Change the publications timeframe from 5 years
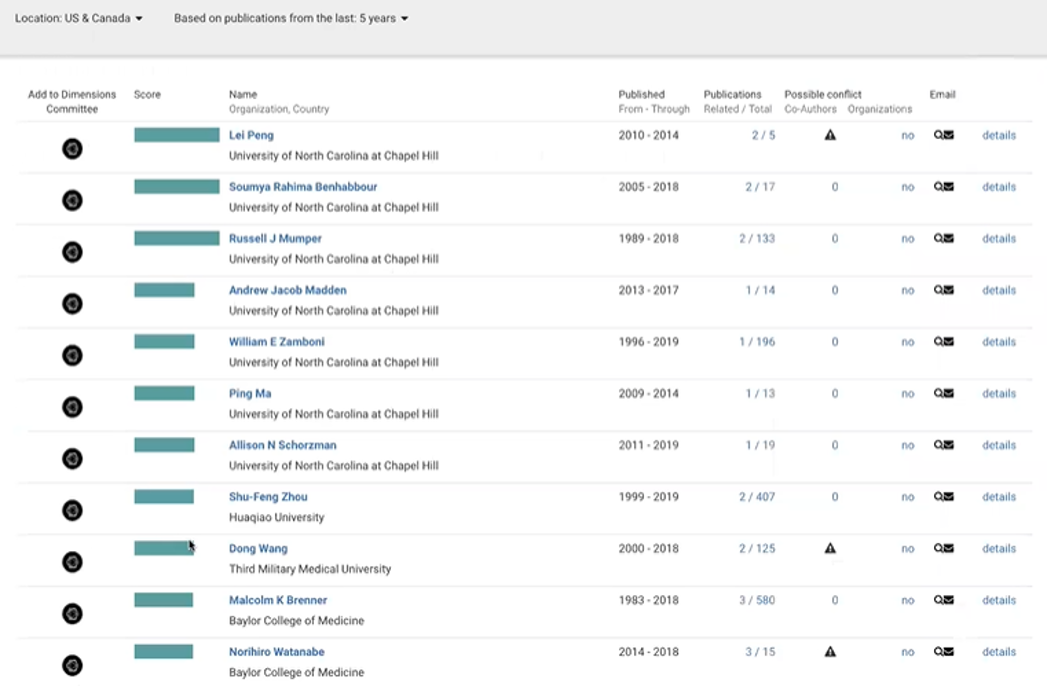 [x=290, y=17]
